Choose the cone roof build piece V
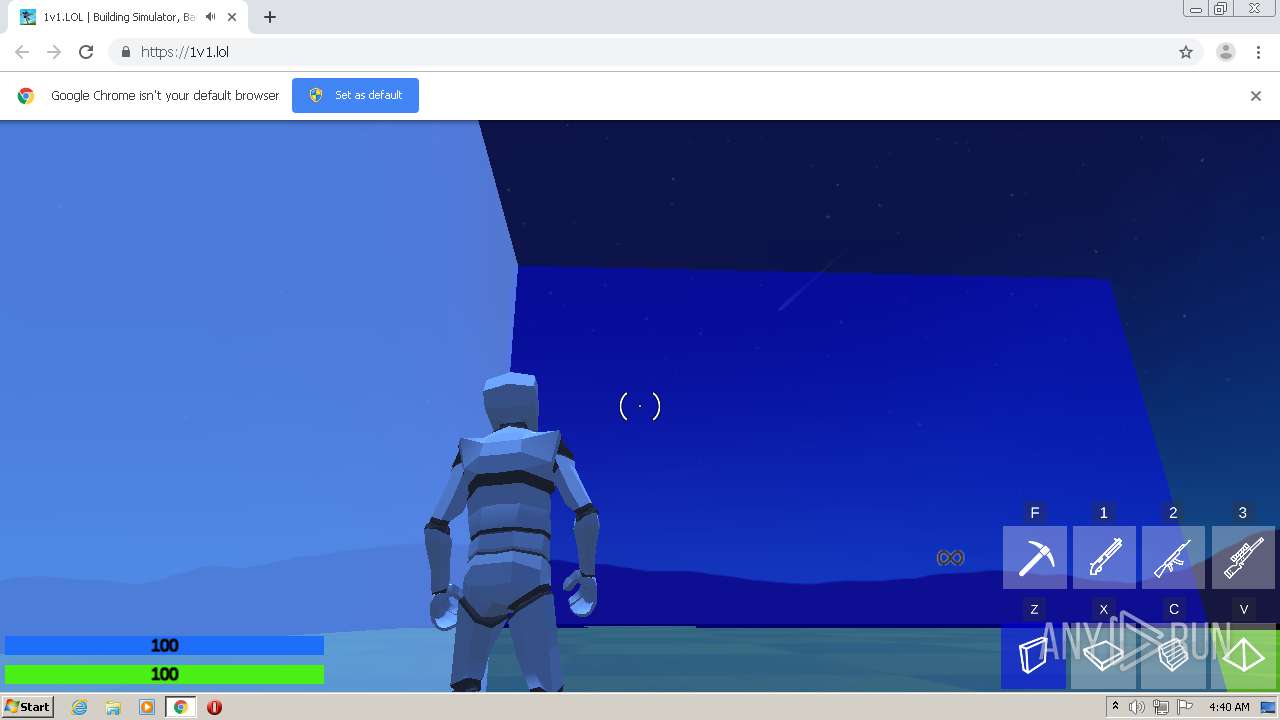The height and width of the screenshot is (720, 1280). (x=1243, y=657)
